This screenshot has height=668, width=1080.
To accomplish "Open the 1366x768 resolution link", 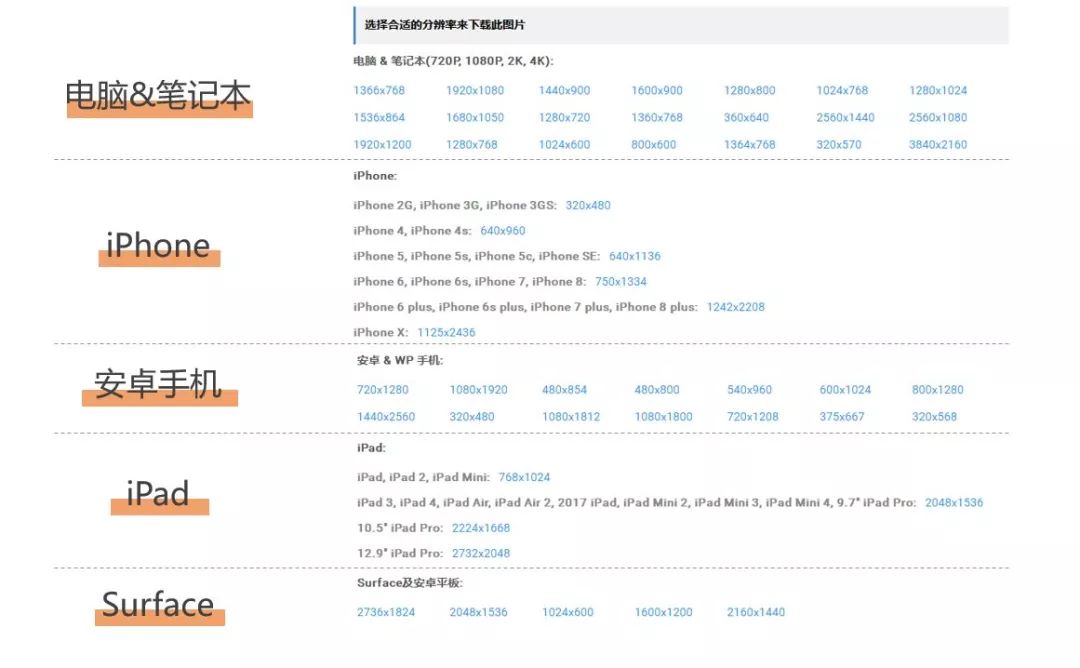I will (x=379, y=90).
